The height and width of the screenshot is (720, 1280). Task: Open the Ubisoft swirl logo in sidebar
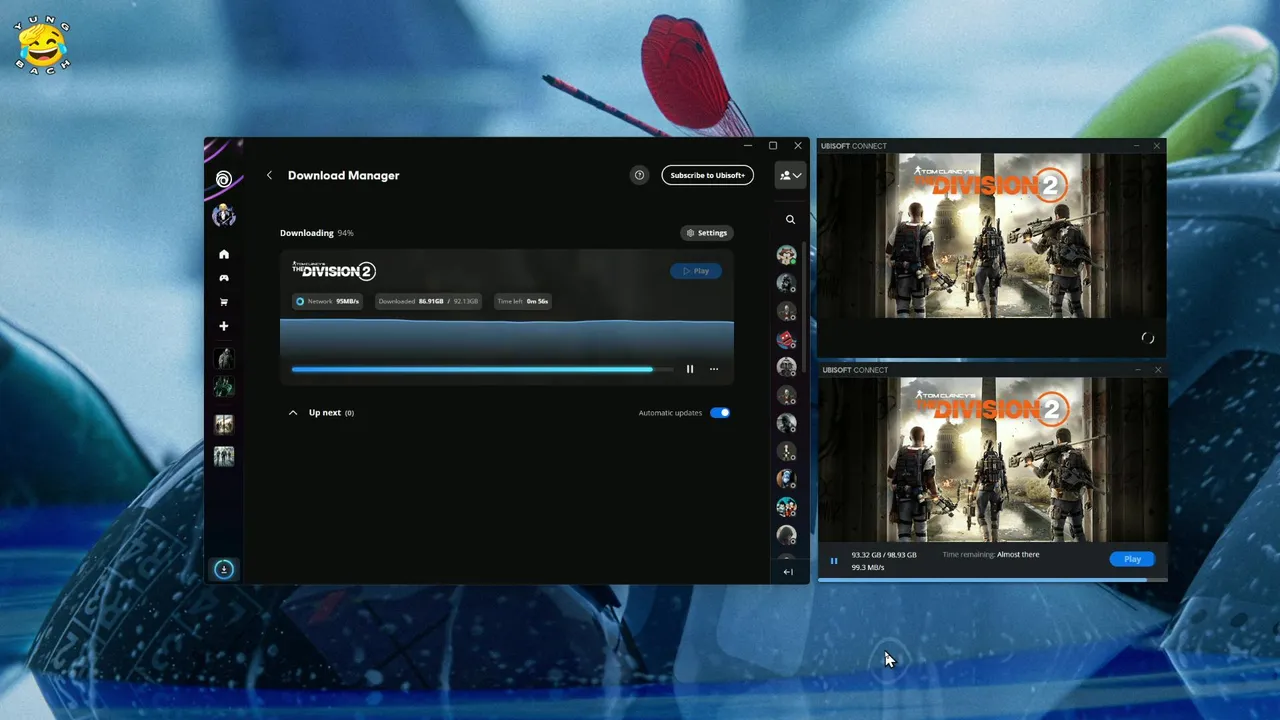tap(224, 179)
